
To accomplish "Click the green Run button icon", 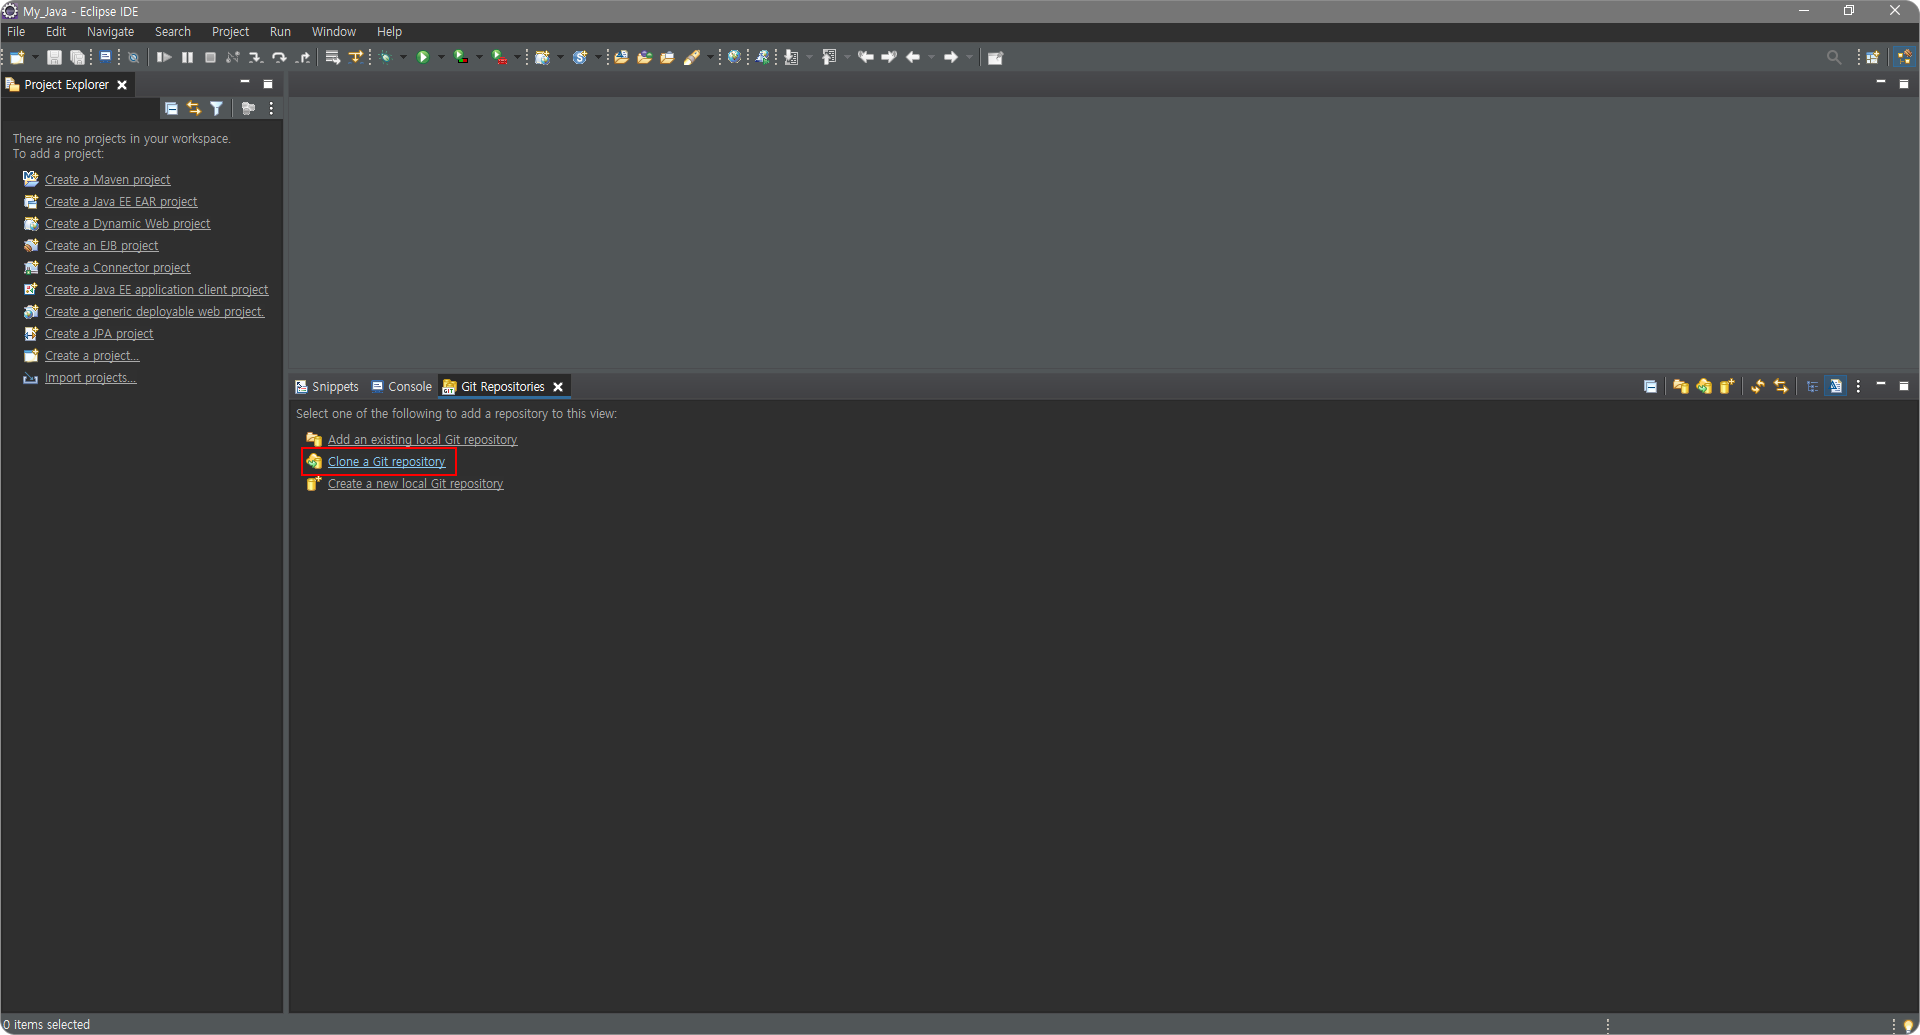I will [x=423, y=57].
